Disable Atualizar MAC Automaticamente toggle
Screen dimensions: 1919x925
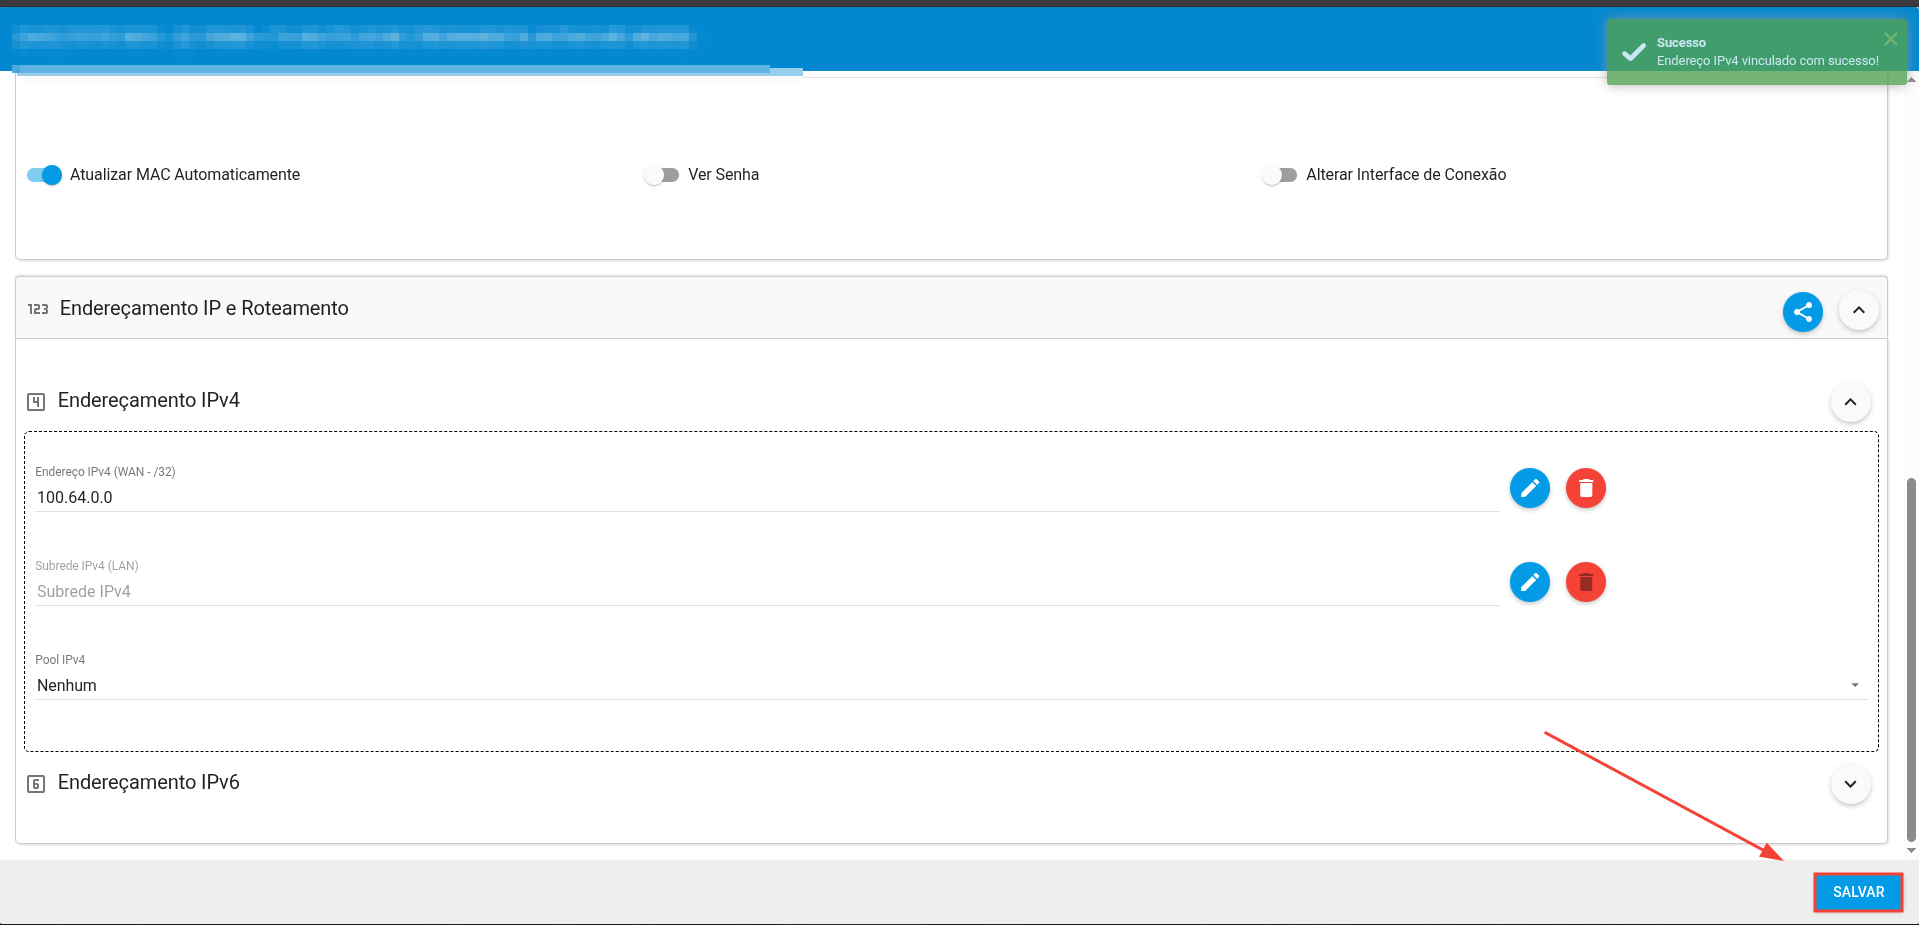(x=45, y=175)
